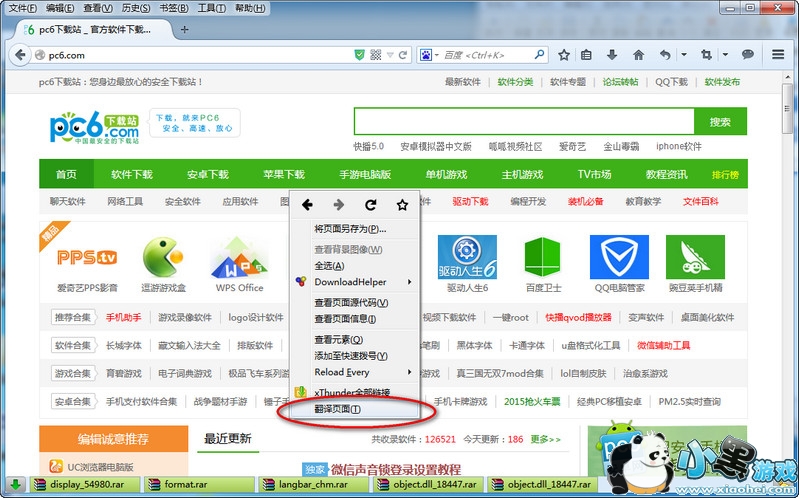Bookmark this page with the star icon
The image size is (799, 498).
point(564,55)
